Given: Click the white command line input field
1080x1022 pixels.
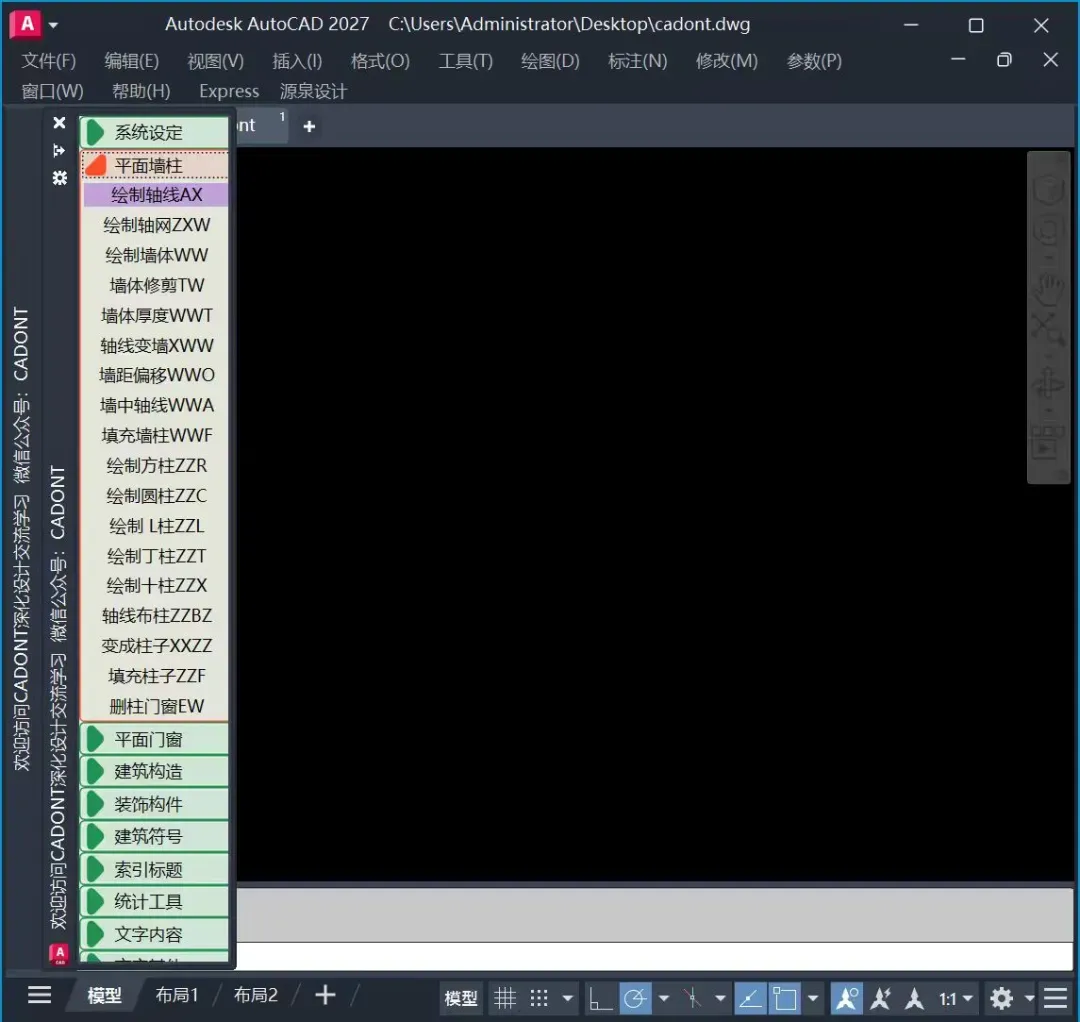Looking at the screenshot, I should (x=654, y=956).
